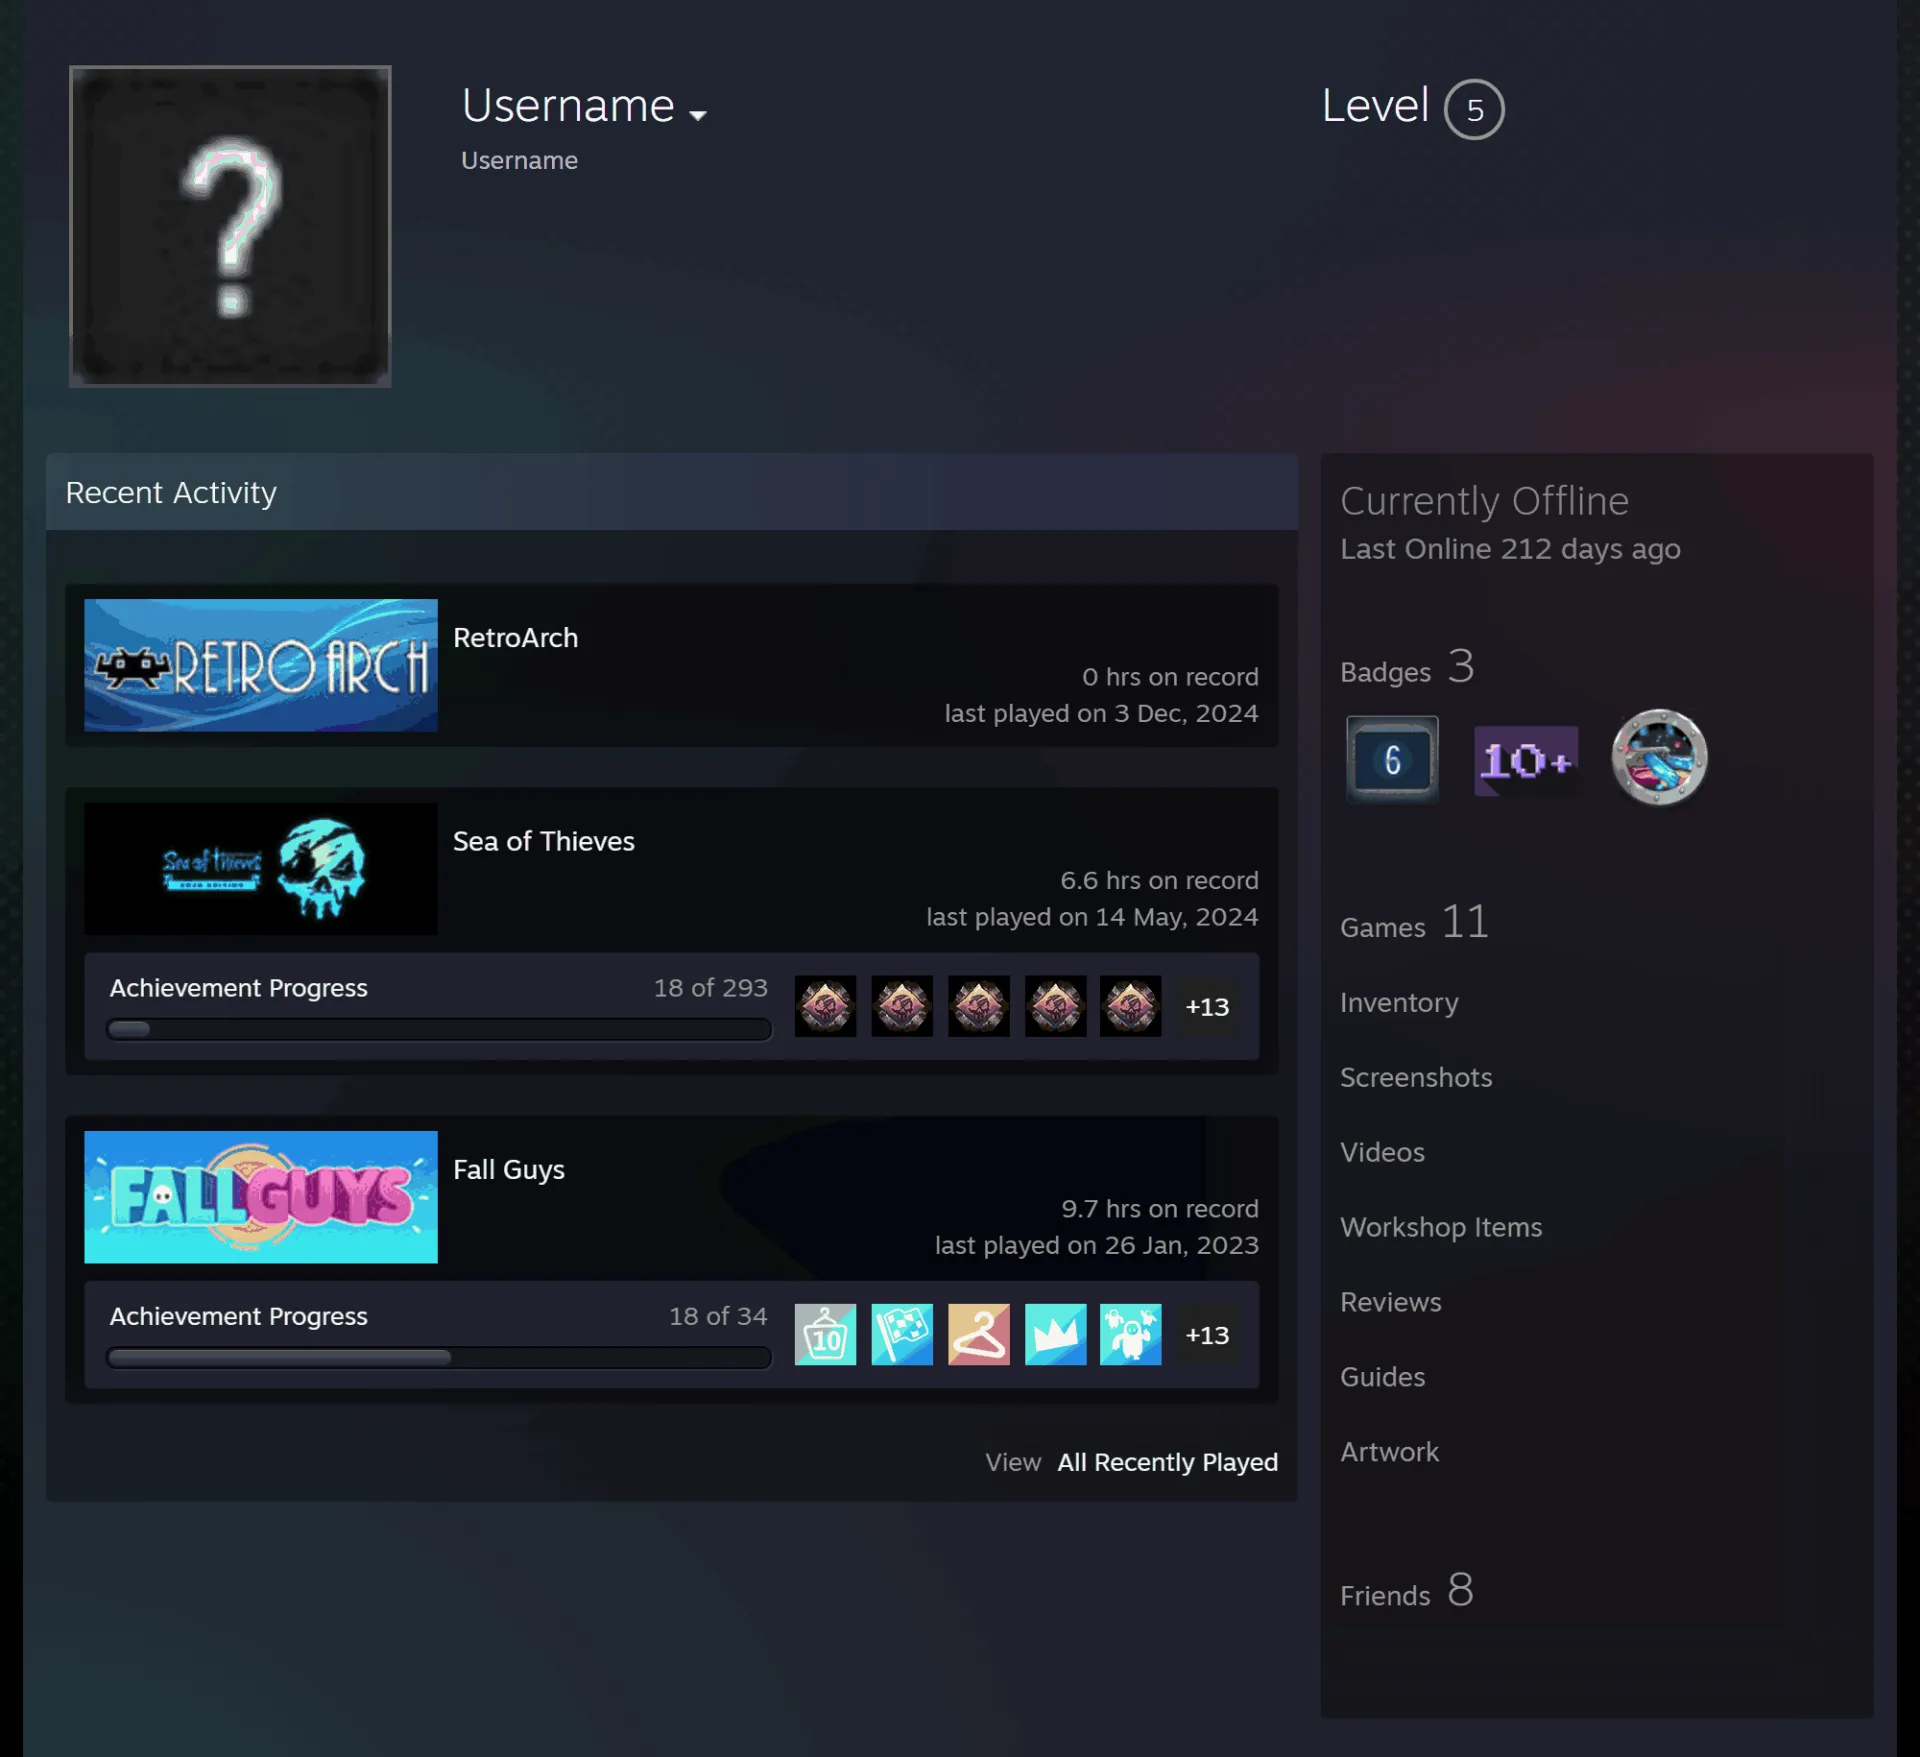The height and width of the screenshot is (1757, 1920).
Task: Show +13 more Fall Guys achievements
Action: click(x=1207, y=1335)
